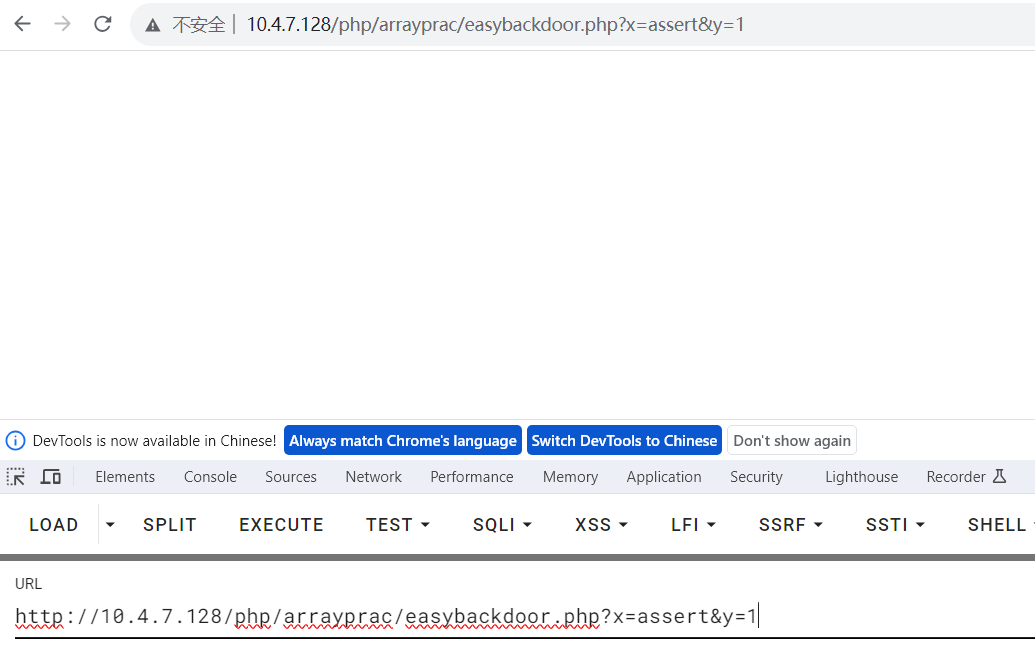1035x645 pixels.
Task: Open the Performance tab
Action: pos(472,477)
